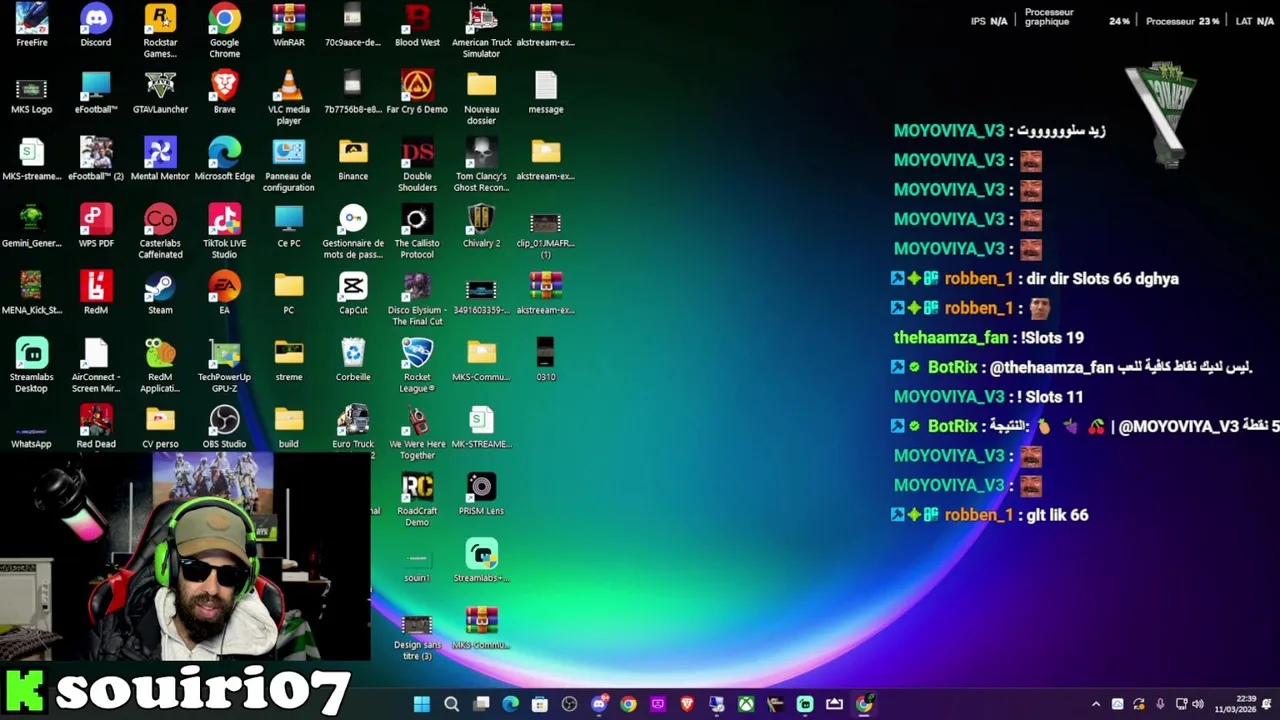
Task: Open the Ce PC icon
Action: pos(289,227)
